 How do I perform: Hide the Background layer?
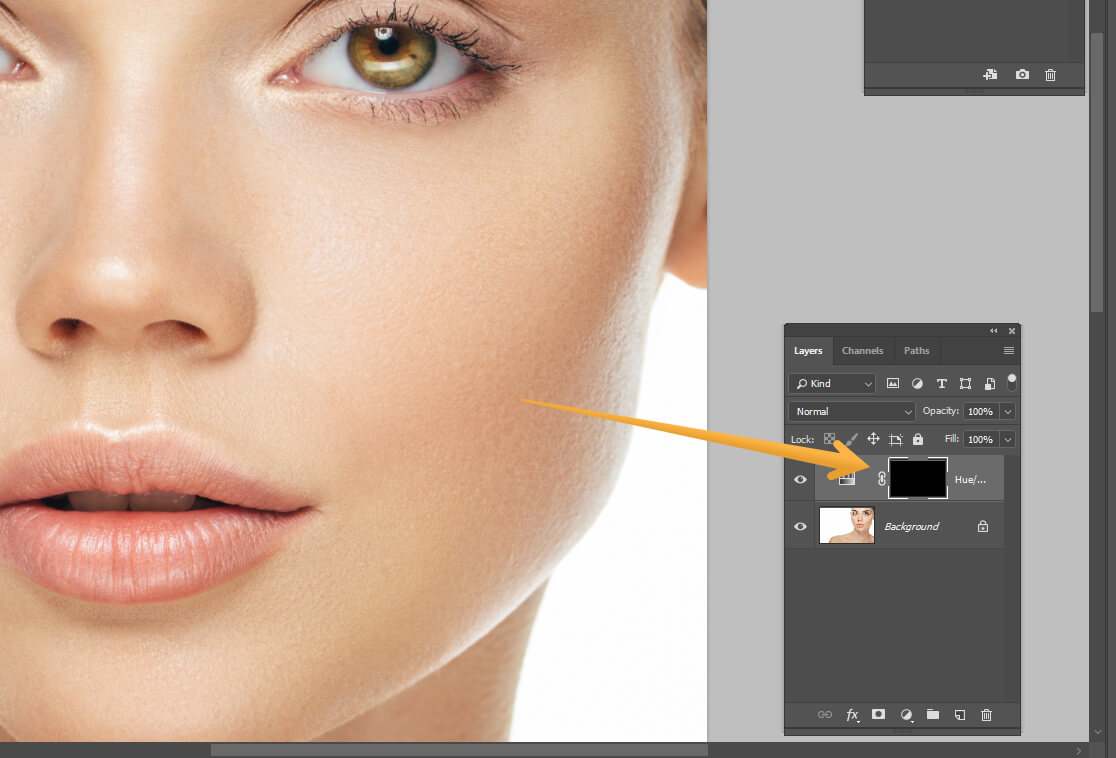click(x=800, y=525)
